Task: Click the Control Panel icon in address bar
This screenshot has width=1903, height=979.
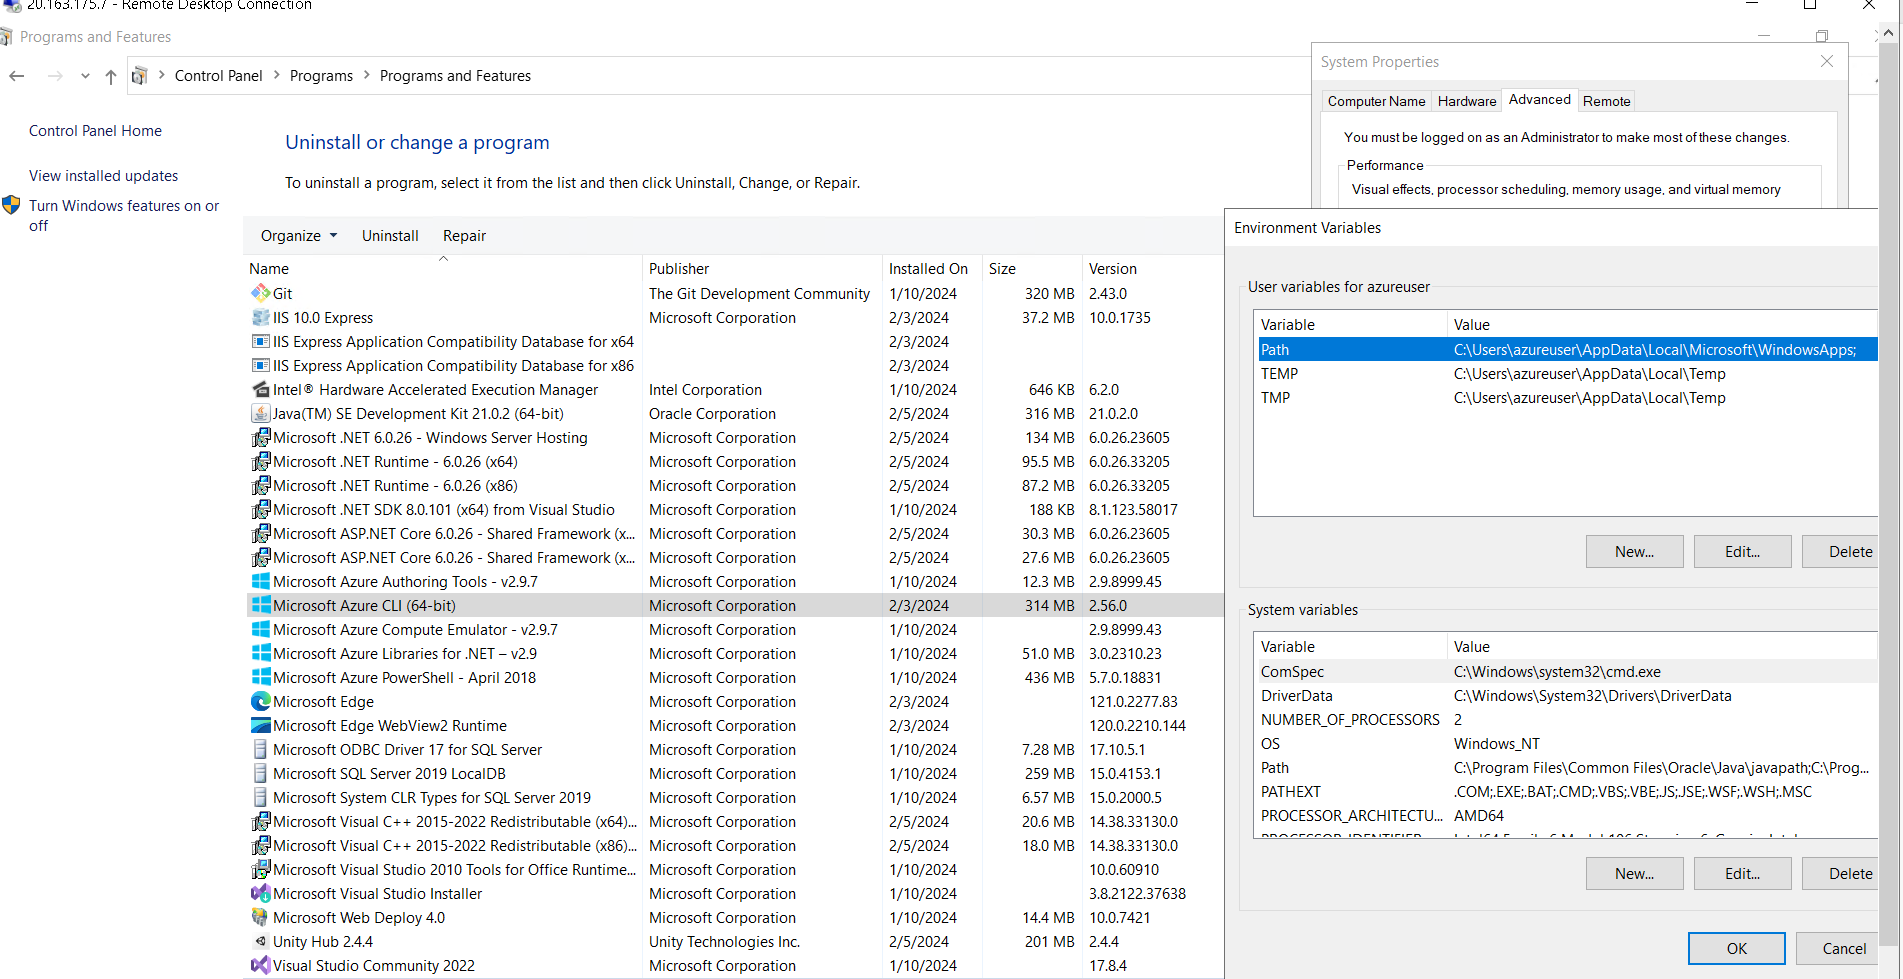Action: pos(140,76)
